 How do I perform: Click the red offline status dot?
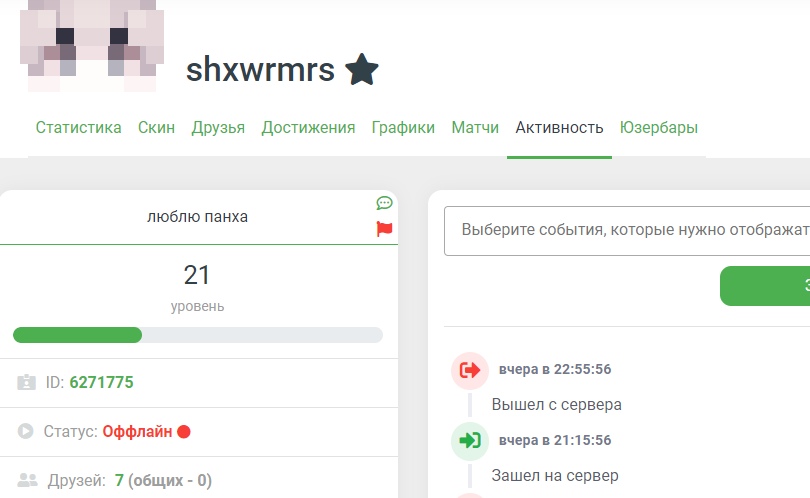[184, 432]
